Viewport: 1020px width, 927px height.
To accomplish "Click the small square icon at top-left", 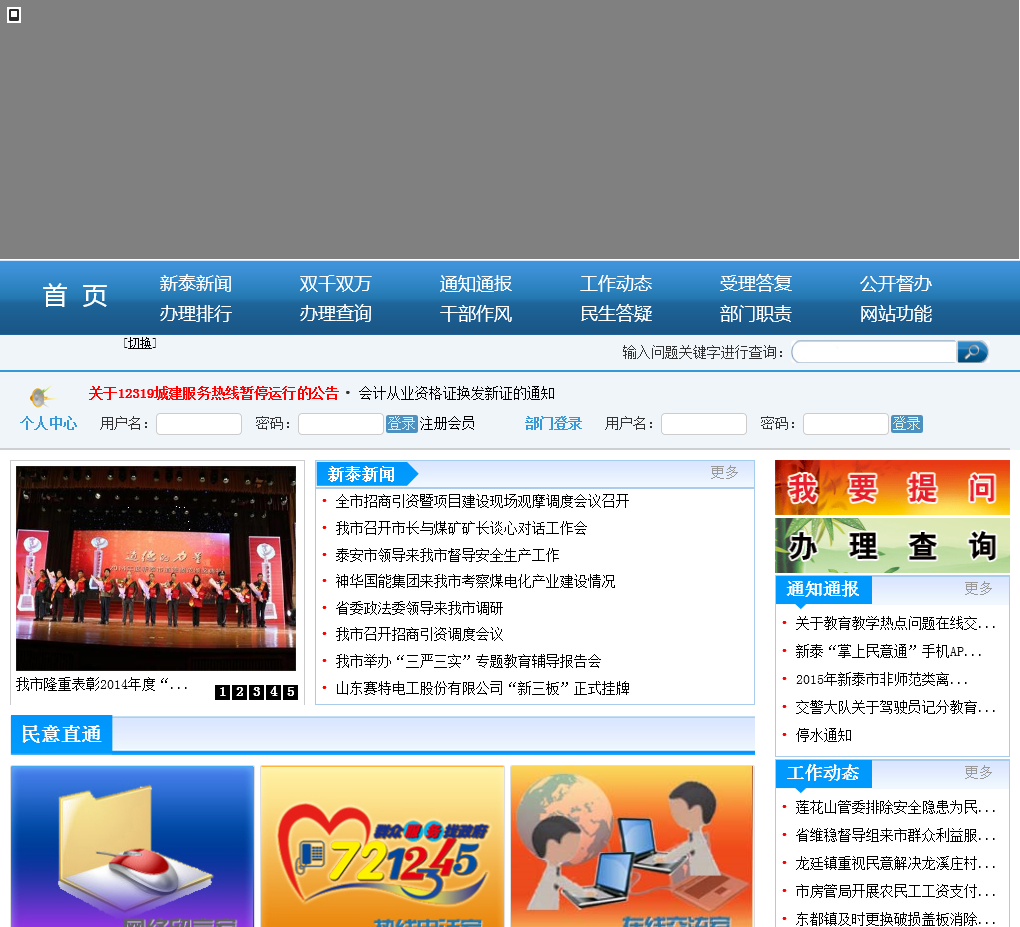I will (14, 15).
